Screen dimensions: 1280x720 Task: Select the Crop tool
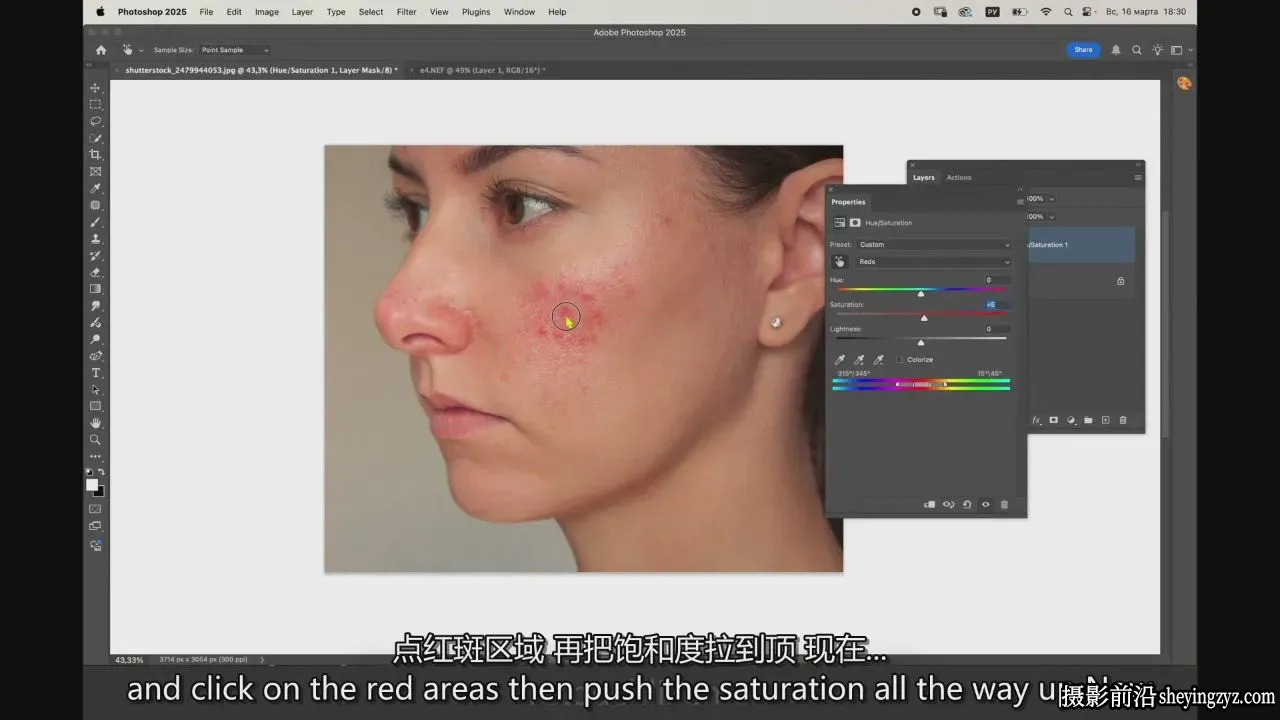coord(96,155)
